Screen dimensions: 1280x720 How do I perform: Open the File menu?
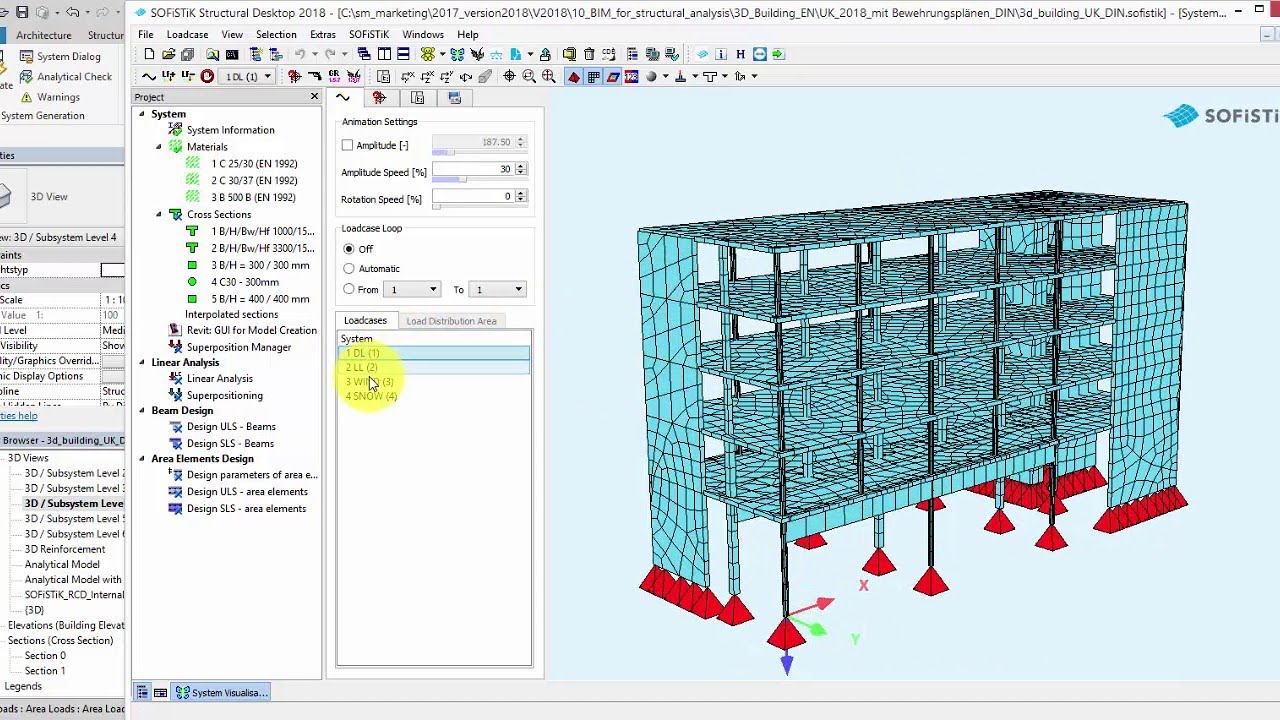[x=146, y=34]
